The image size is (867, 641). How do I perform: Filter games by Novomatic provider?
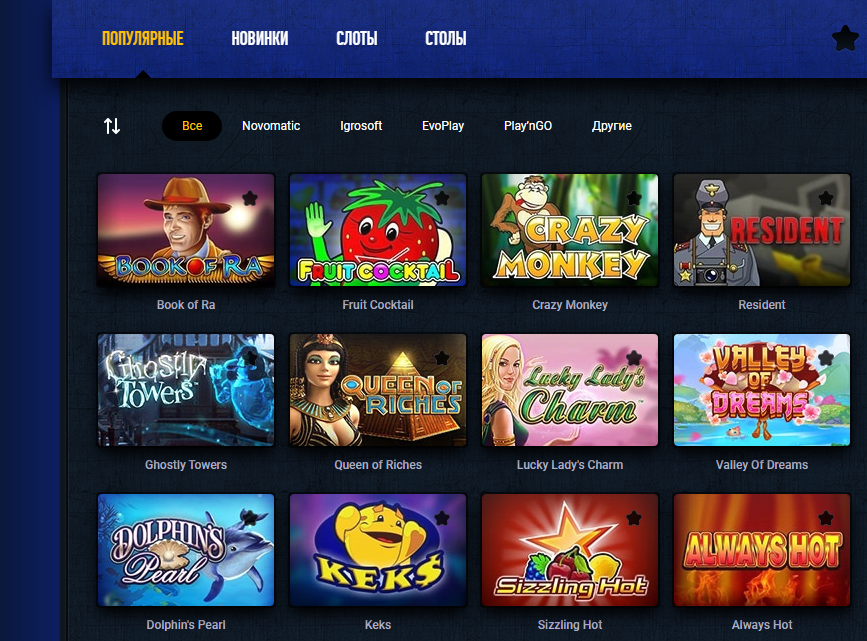(x=271, y=126)
